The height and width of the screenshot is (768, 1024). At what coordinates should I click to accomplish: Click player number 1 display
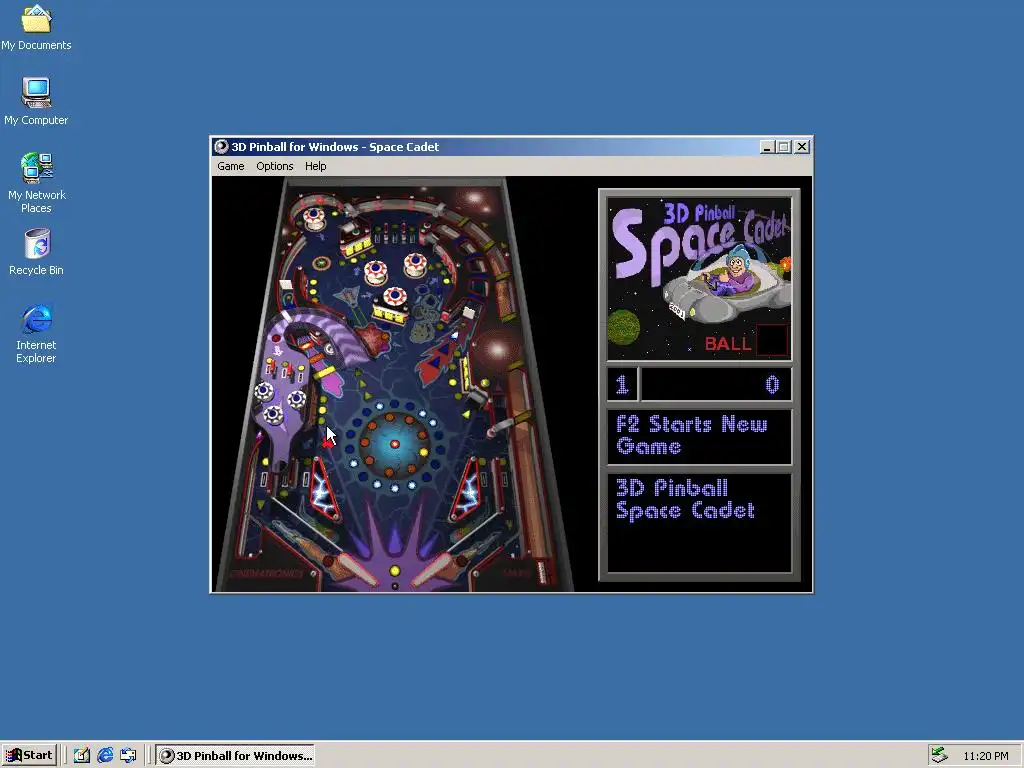point(622,385)
